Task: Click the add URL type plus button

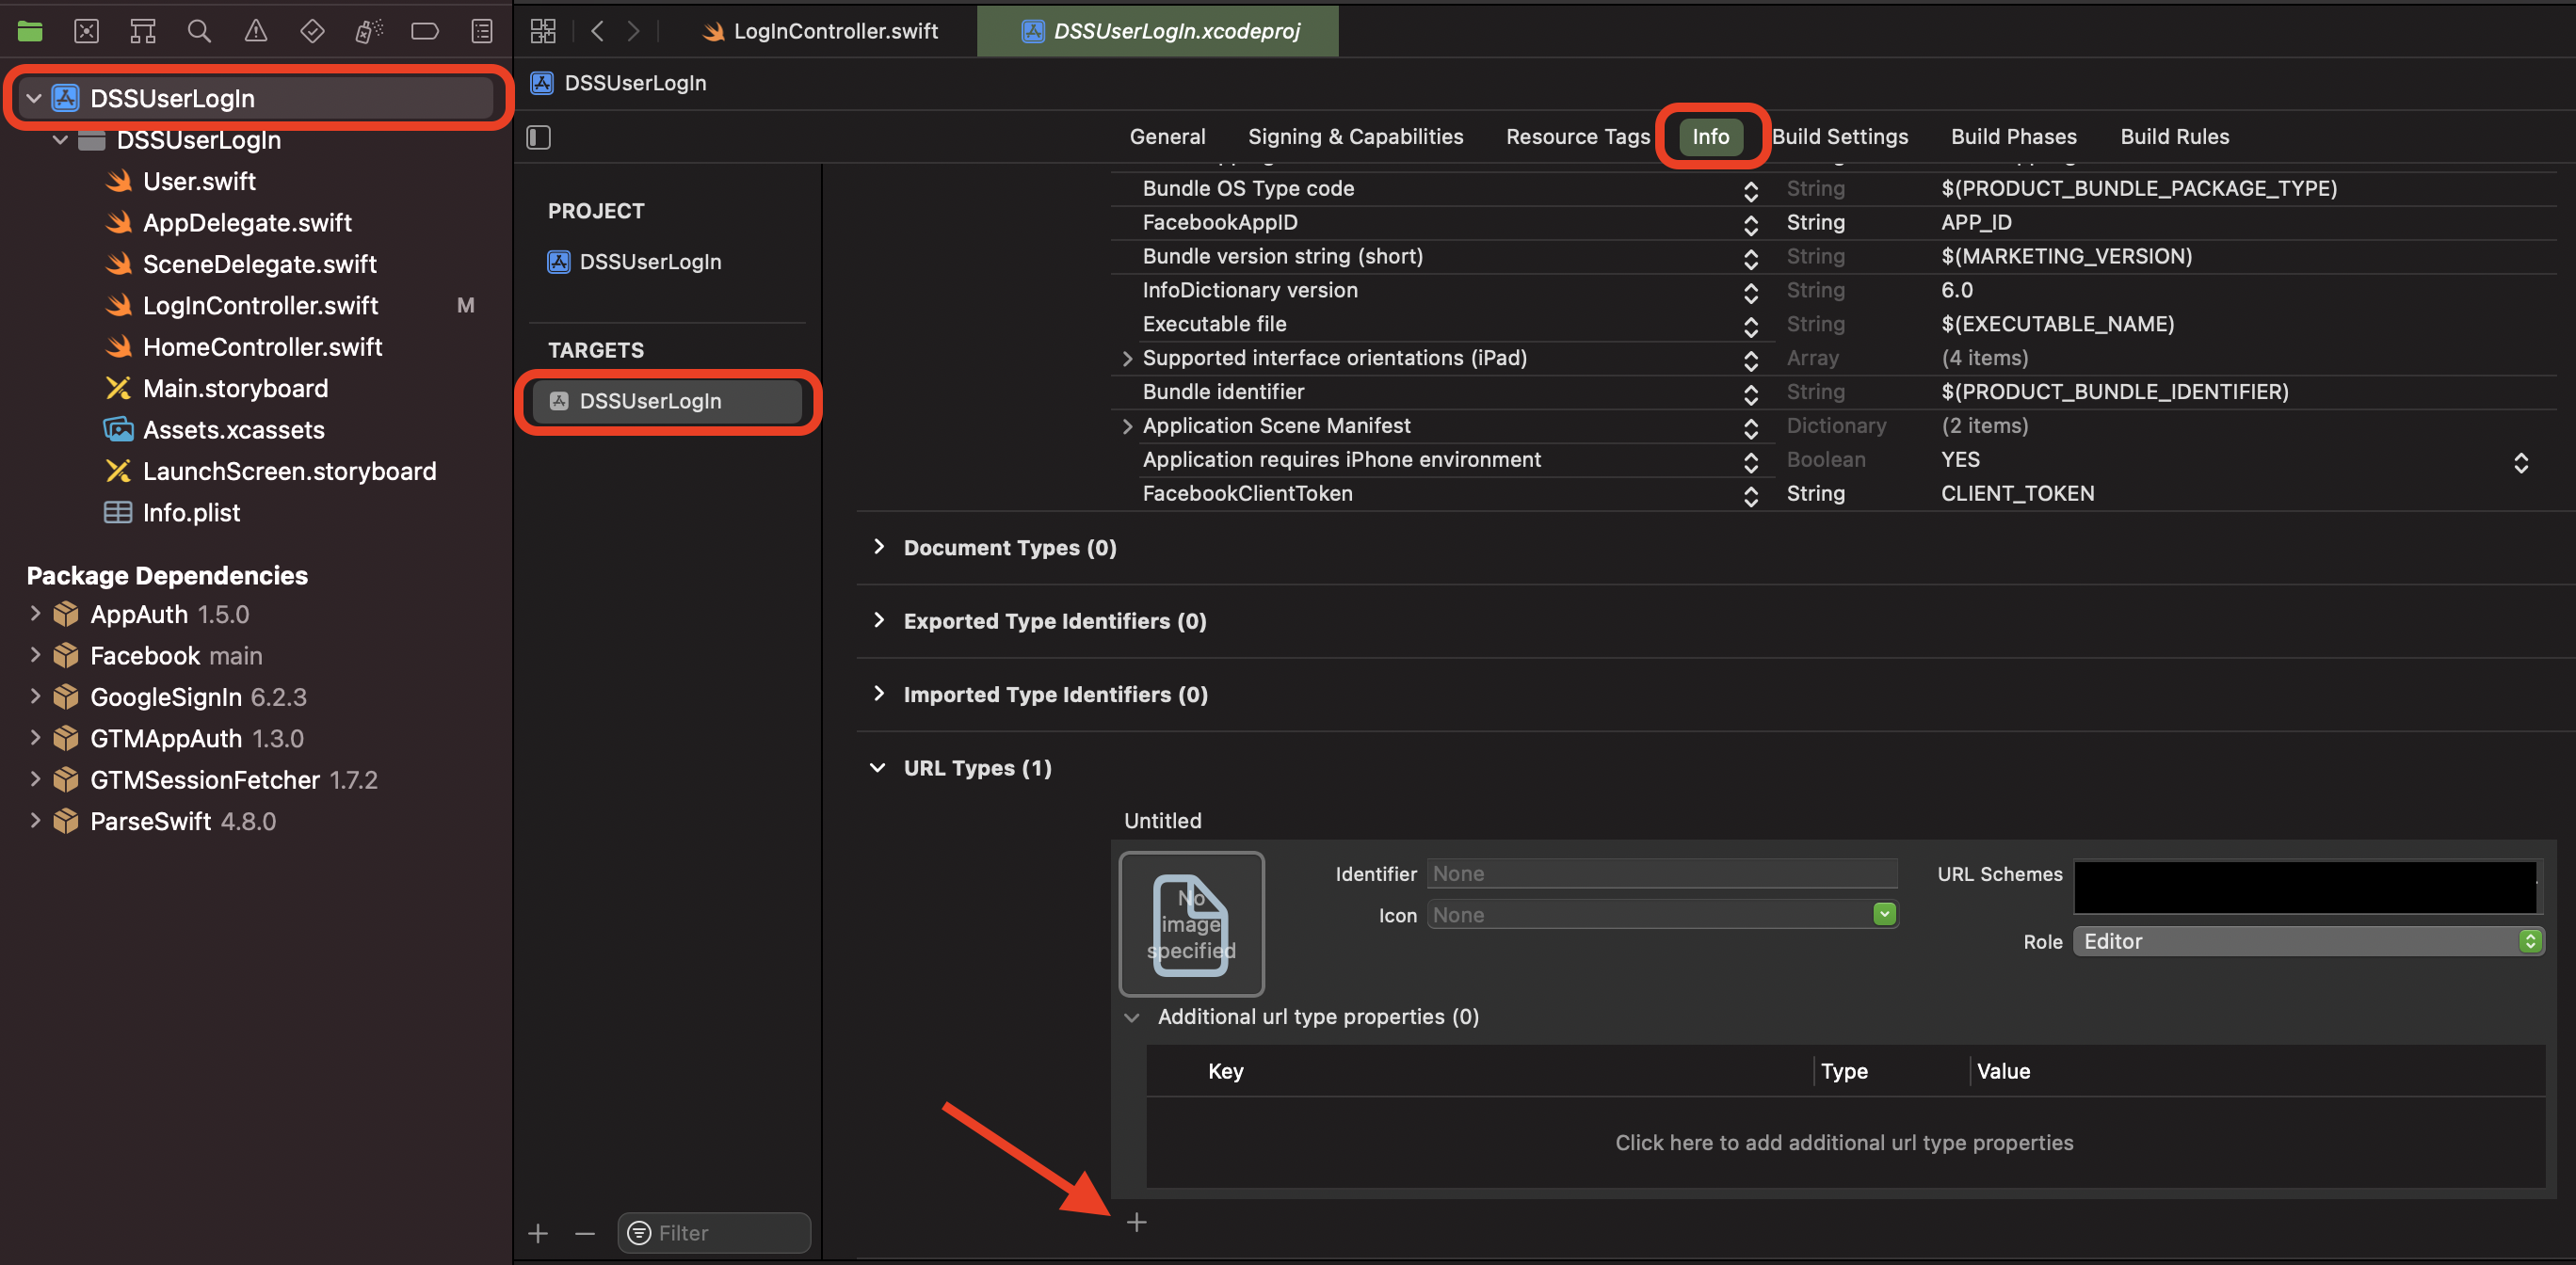Action: click(1136, 1223)
